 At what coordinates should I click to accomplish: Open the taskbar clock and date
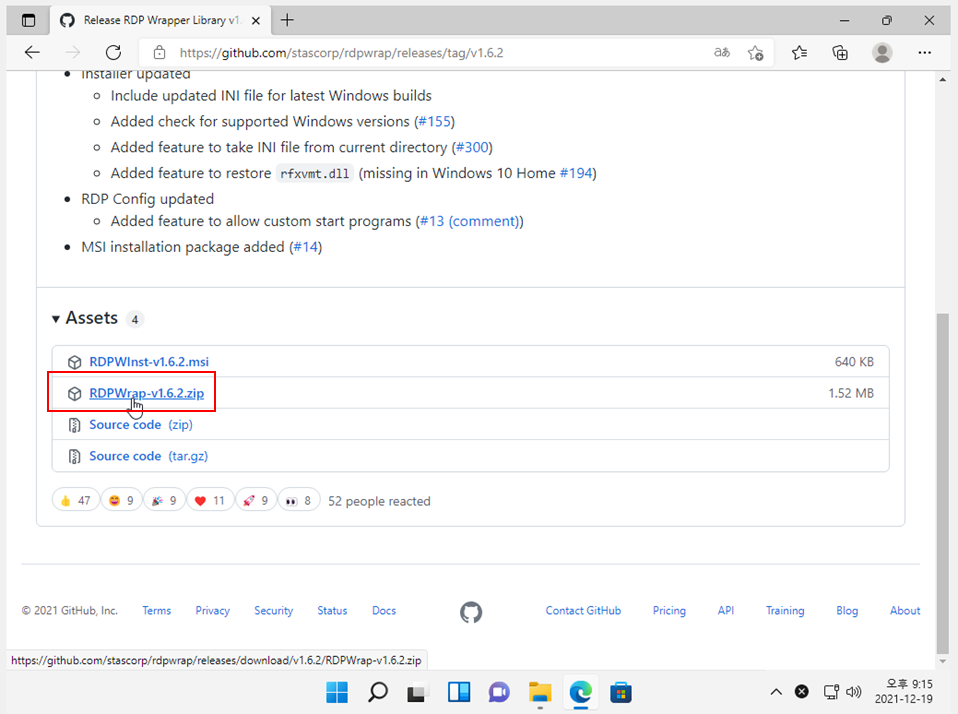pyautogui.click(x=904, y=691)
